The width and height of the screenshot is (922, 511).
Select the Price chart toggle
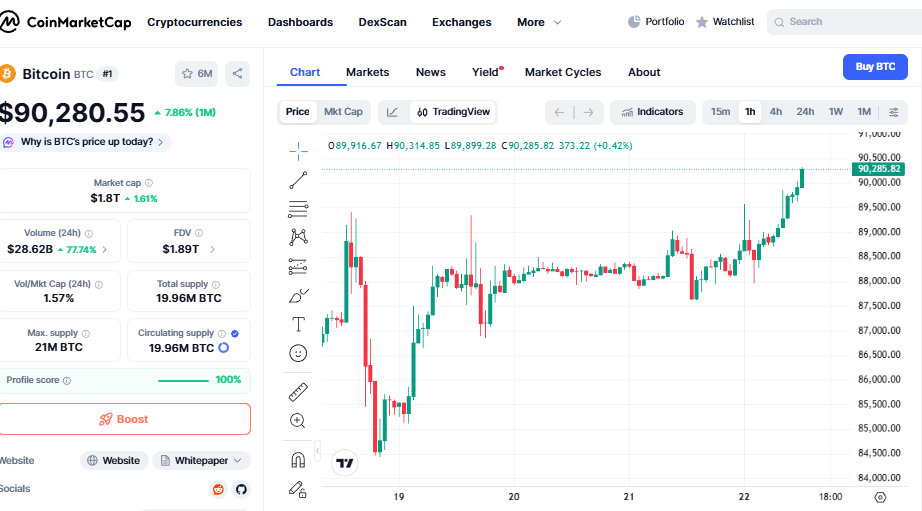click(x=298, y=112)
